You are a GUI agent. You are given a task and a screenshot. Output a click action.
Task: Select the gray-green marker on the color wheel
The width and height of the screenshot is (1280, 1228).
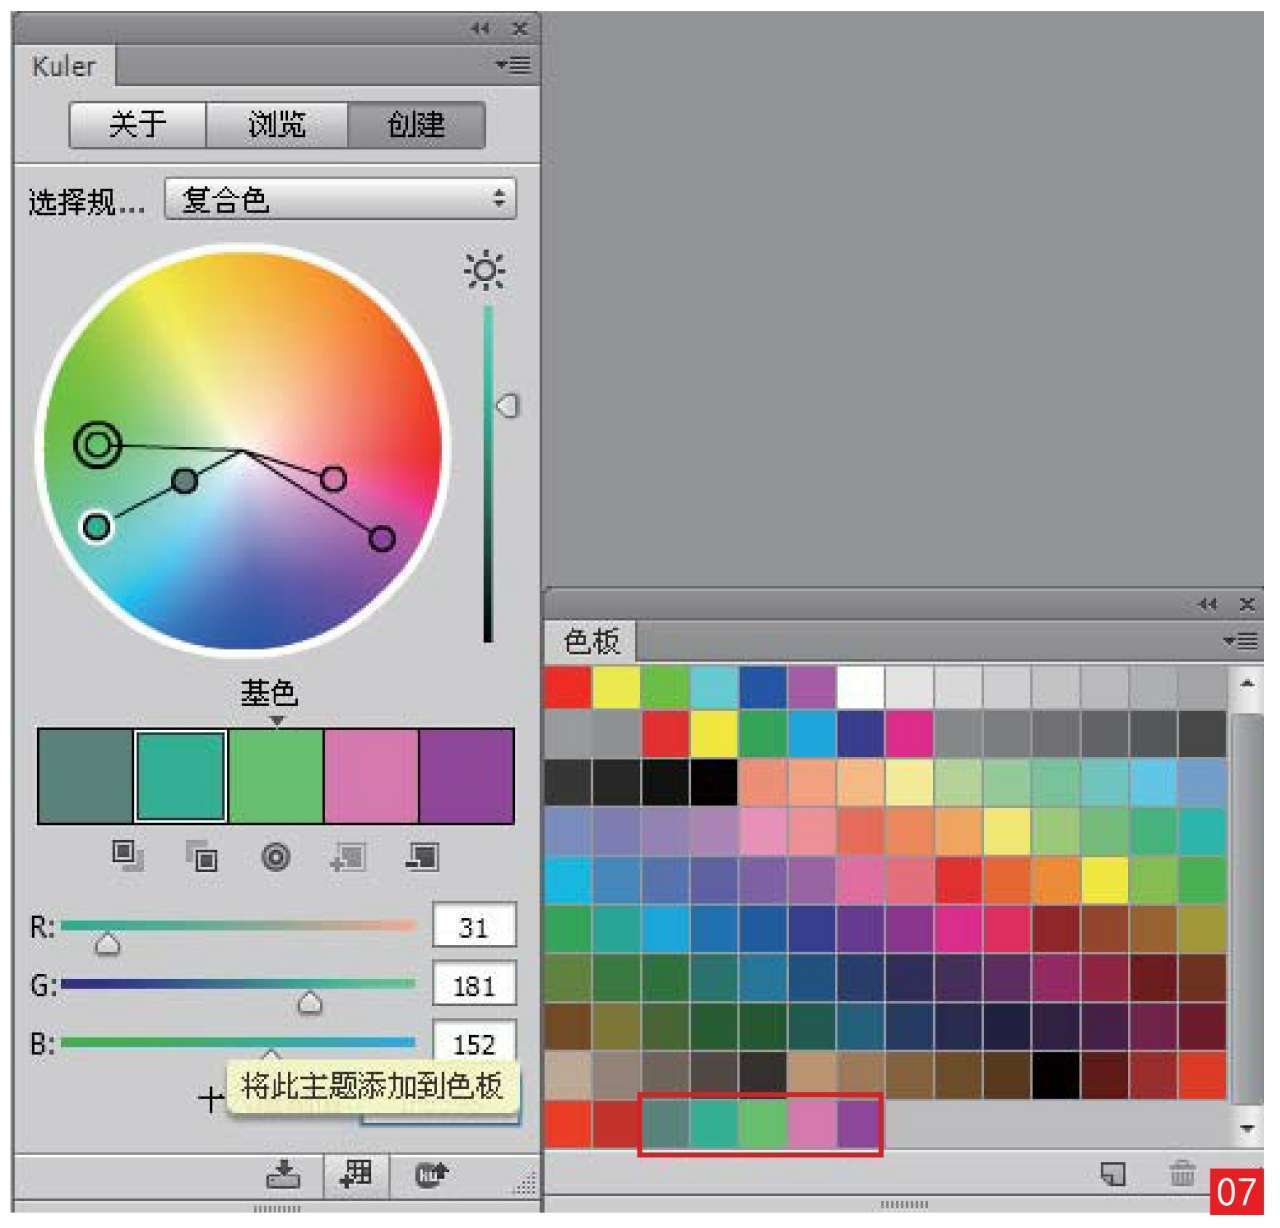[x=184, y=482]
